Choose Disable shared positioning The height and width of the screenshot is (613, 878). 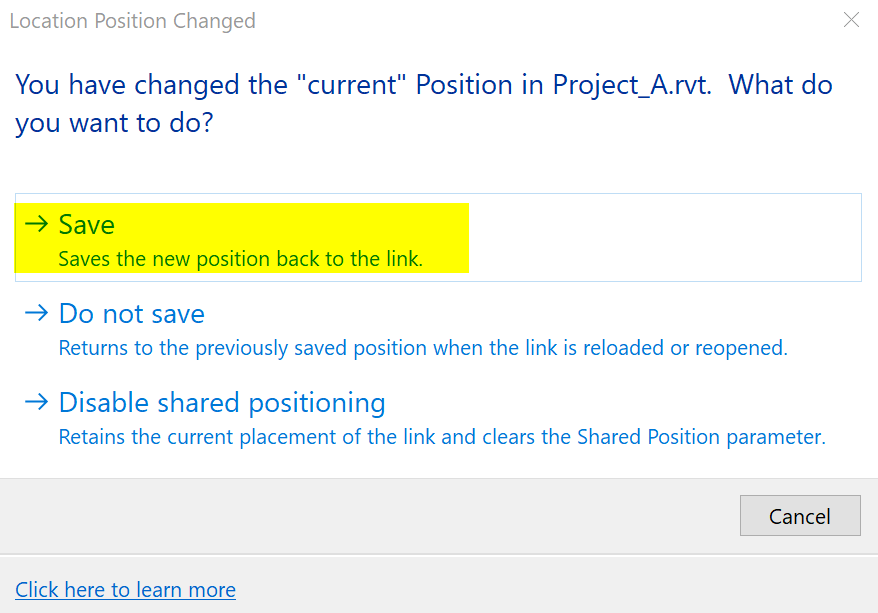(222, 403)
